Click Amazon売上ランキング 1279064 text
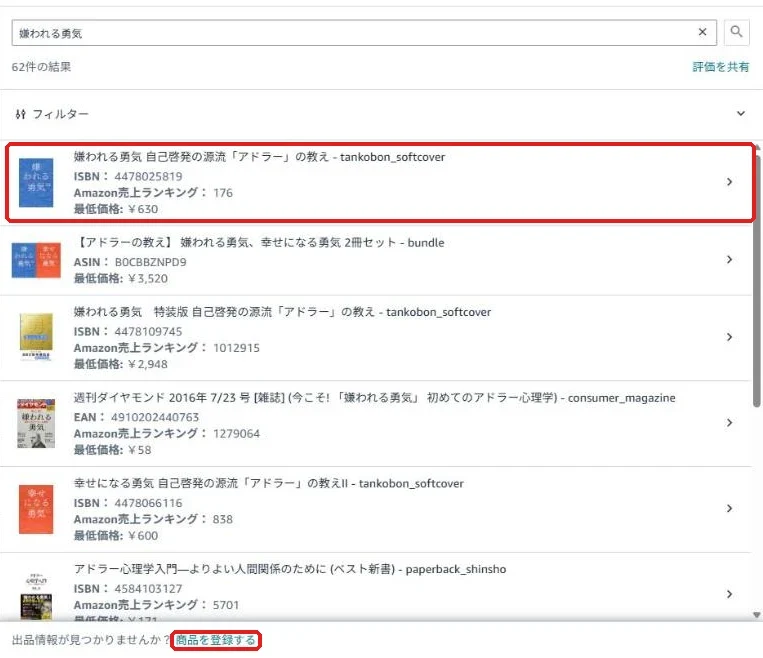The height and width of the screenshot is (658, 763). [167, 434]
